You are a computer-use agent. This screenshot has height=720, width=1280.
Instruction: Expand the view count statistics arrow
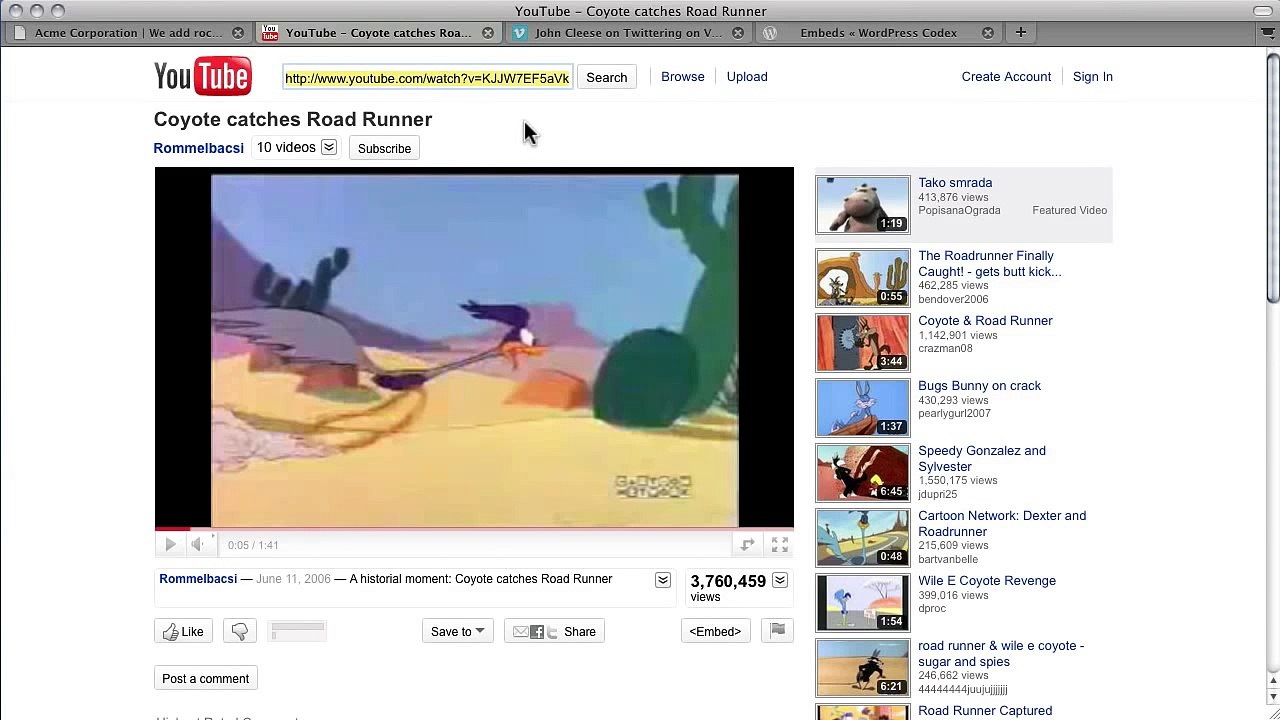click(x=780, y=580)
